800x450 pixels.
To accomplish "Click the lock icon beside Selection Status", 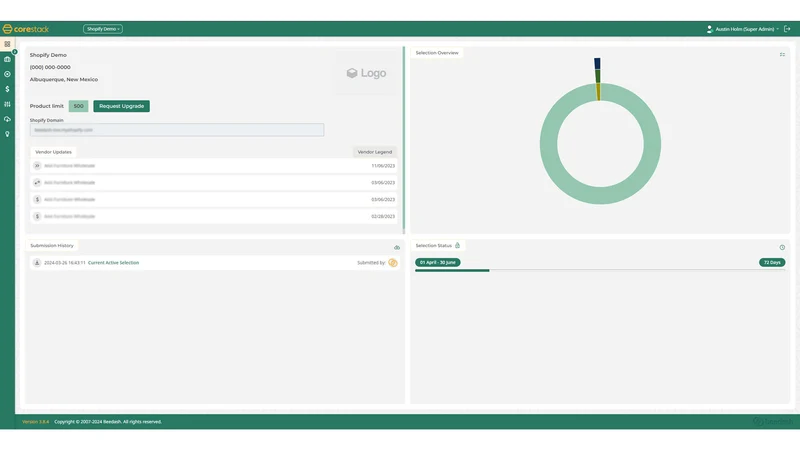I will 458,245.
